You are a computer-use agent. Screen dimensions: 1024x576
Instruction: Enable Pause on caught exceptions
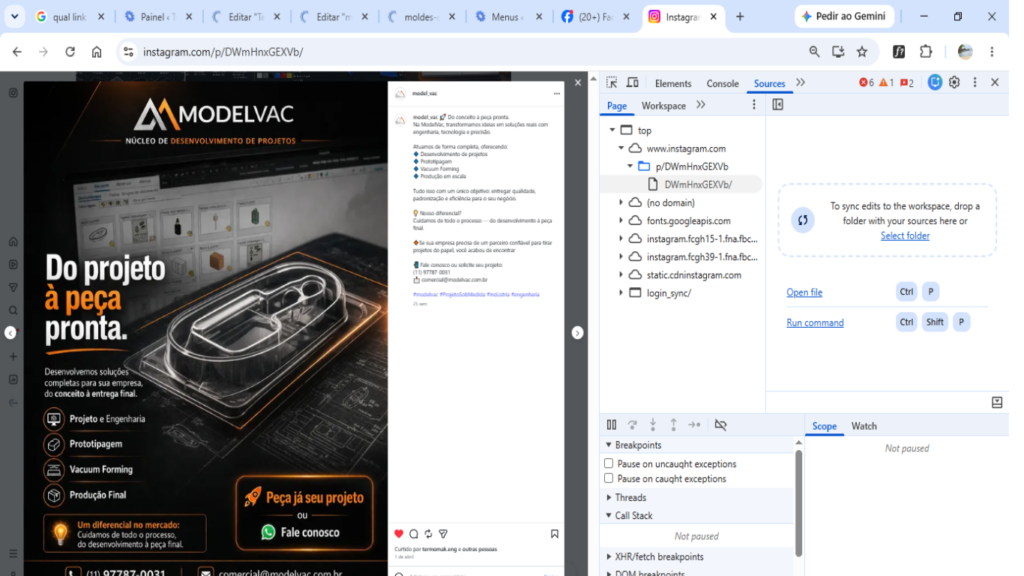pos(609,478)
